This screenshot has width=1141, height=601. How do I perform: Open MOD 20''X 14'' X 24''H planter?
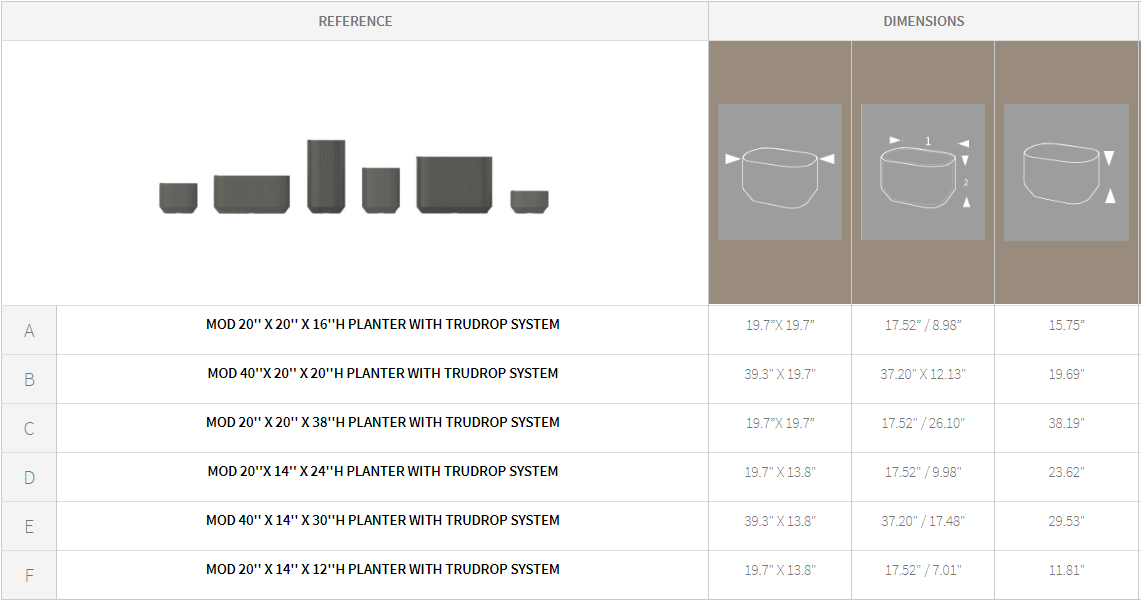(x=382, y=471)
